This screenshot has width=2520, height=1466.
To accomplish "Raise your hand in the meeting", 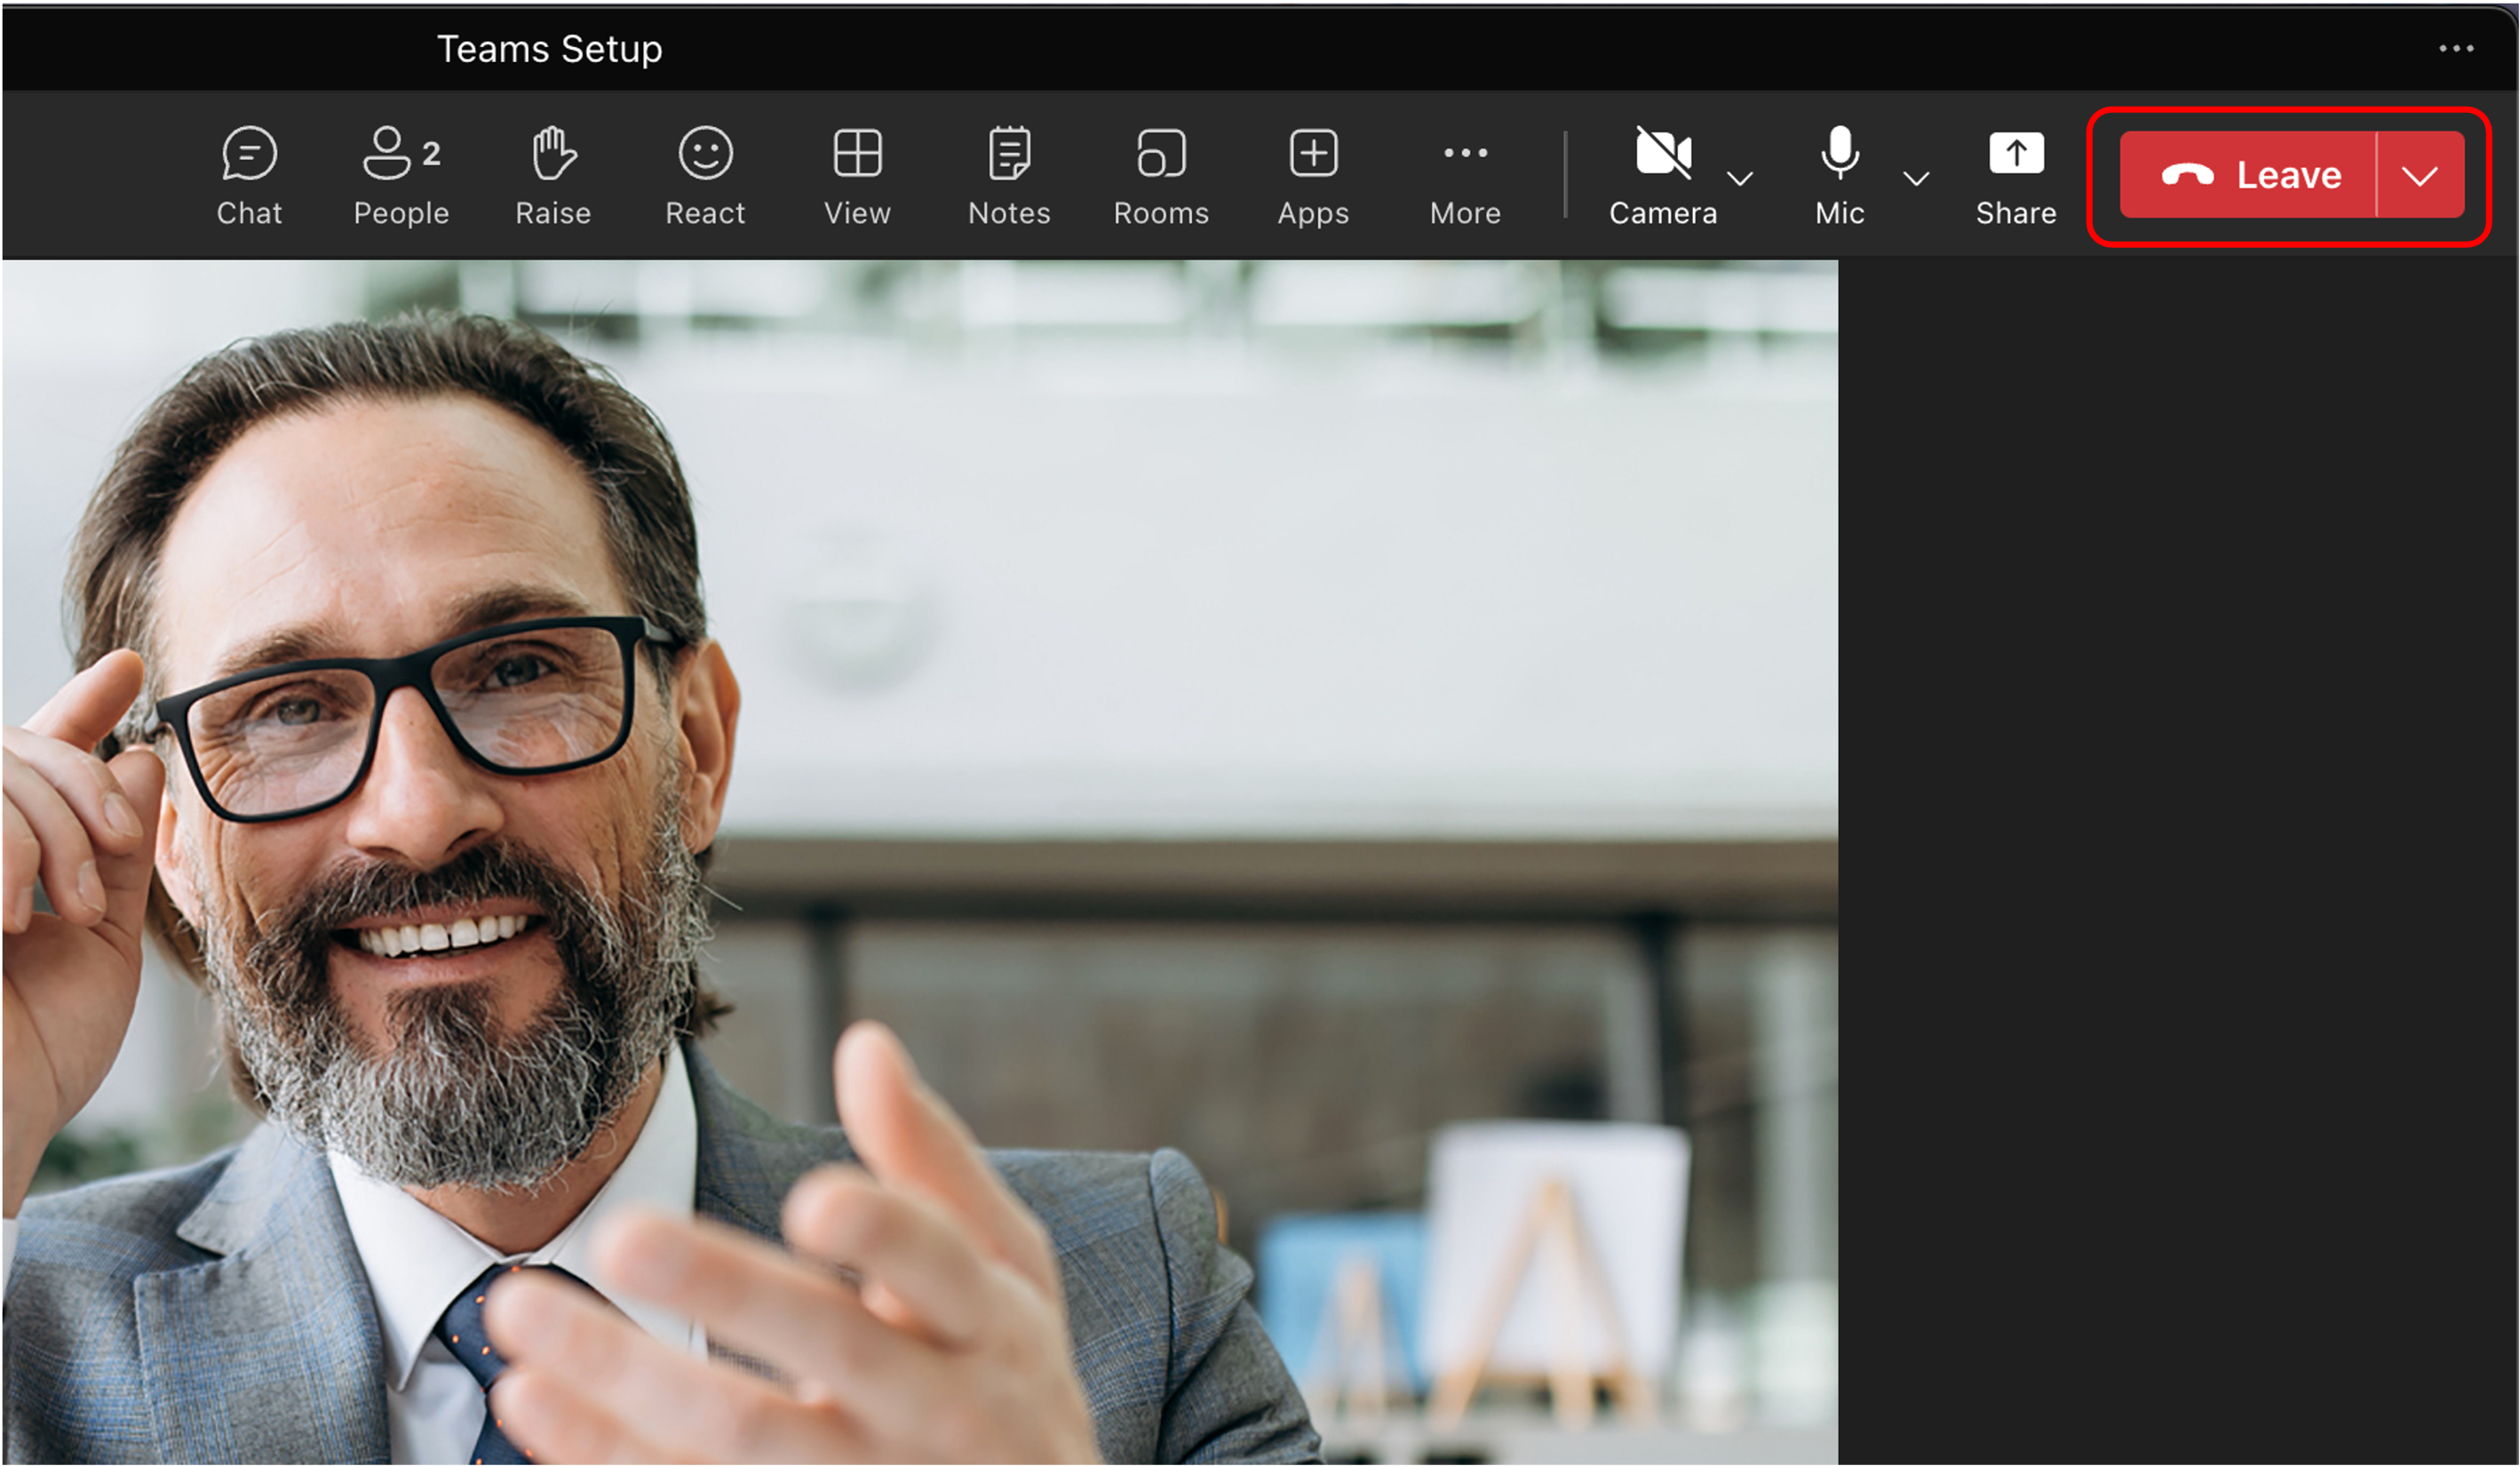I will coord(553,176).
